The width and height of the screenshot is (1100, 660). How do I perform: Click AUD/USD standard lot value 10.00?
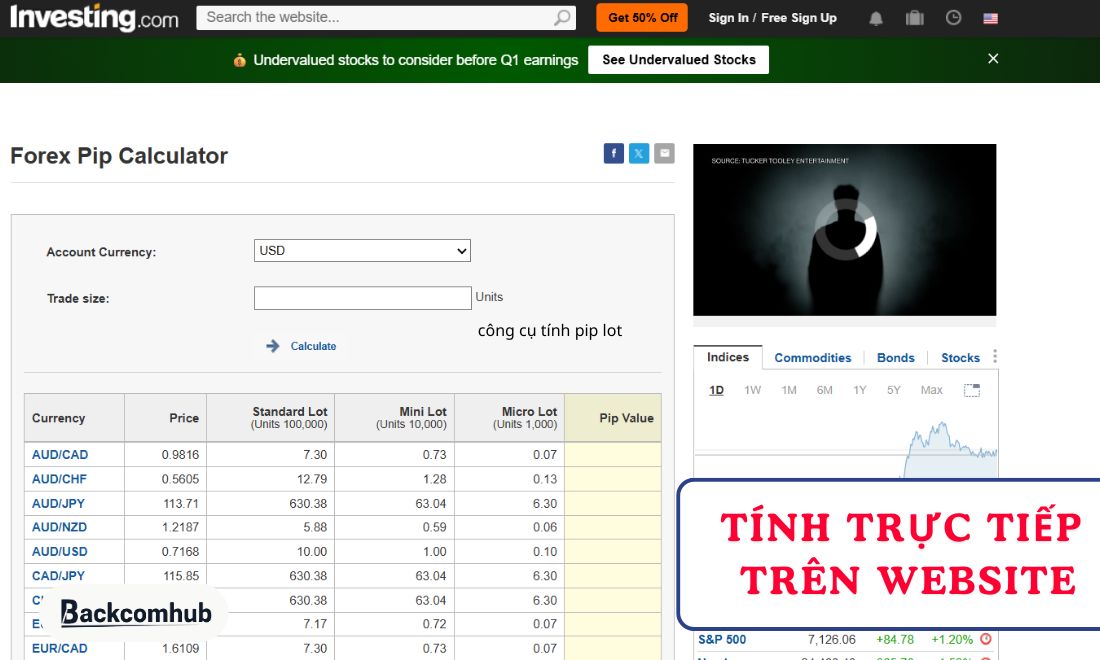(312, 551)
